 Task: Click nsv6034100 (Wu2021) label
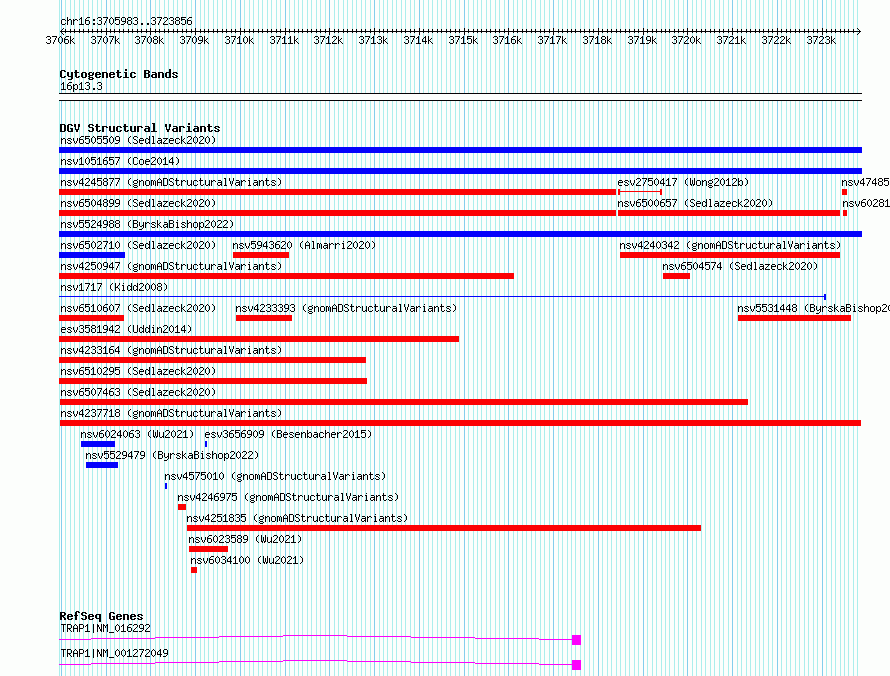(x=247, y=560)
